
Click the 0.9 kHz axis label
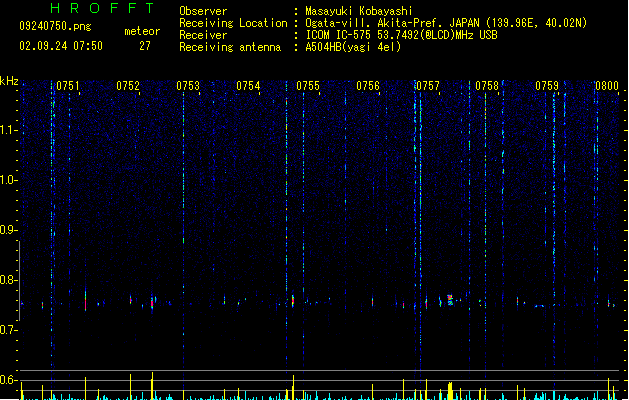[8, 230]
